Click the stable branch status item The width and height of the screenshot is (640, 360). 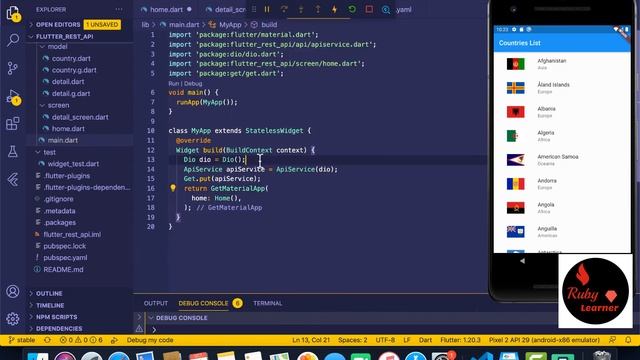coord(22,340)
